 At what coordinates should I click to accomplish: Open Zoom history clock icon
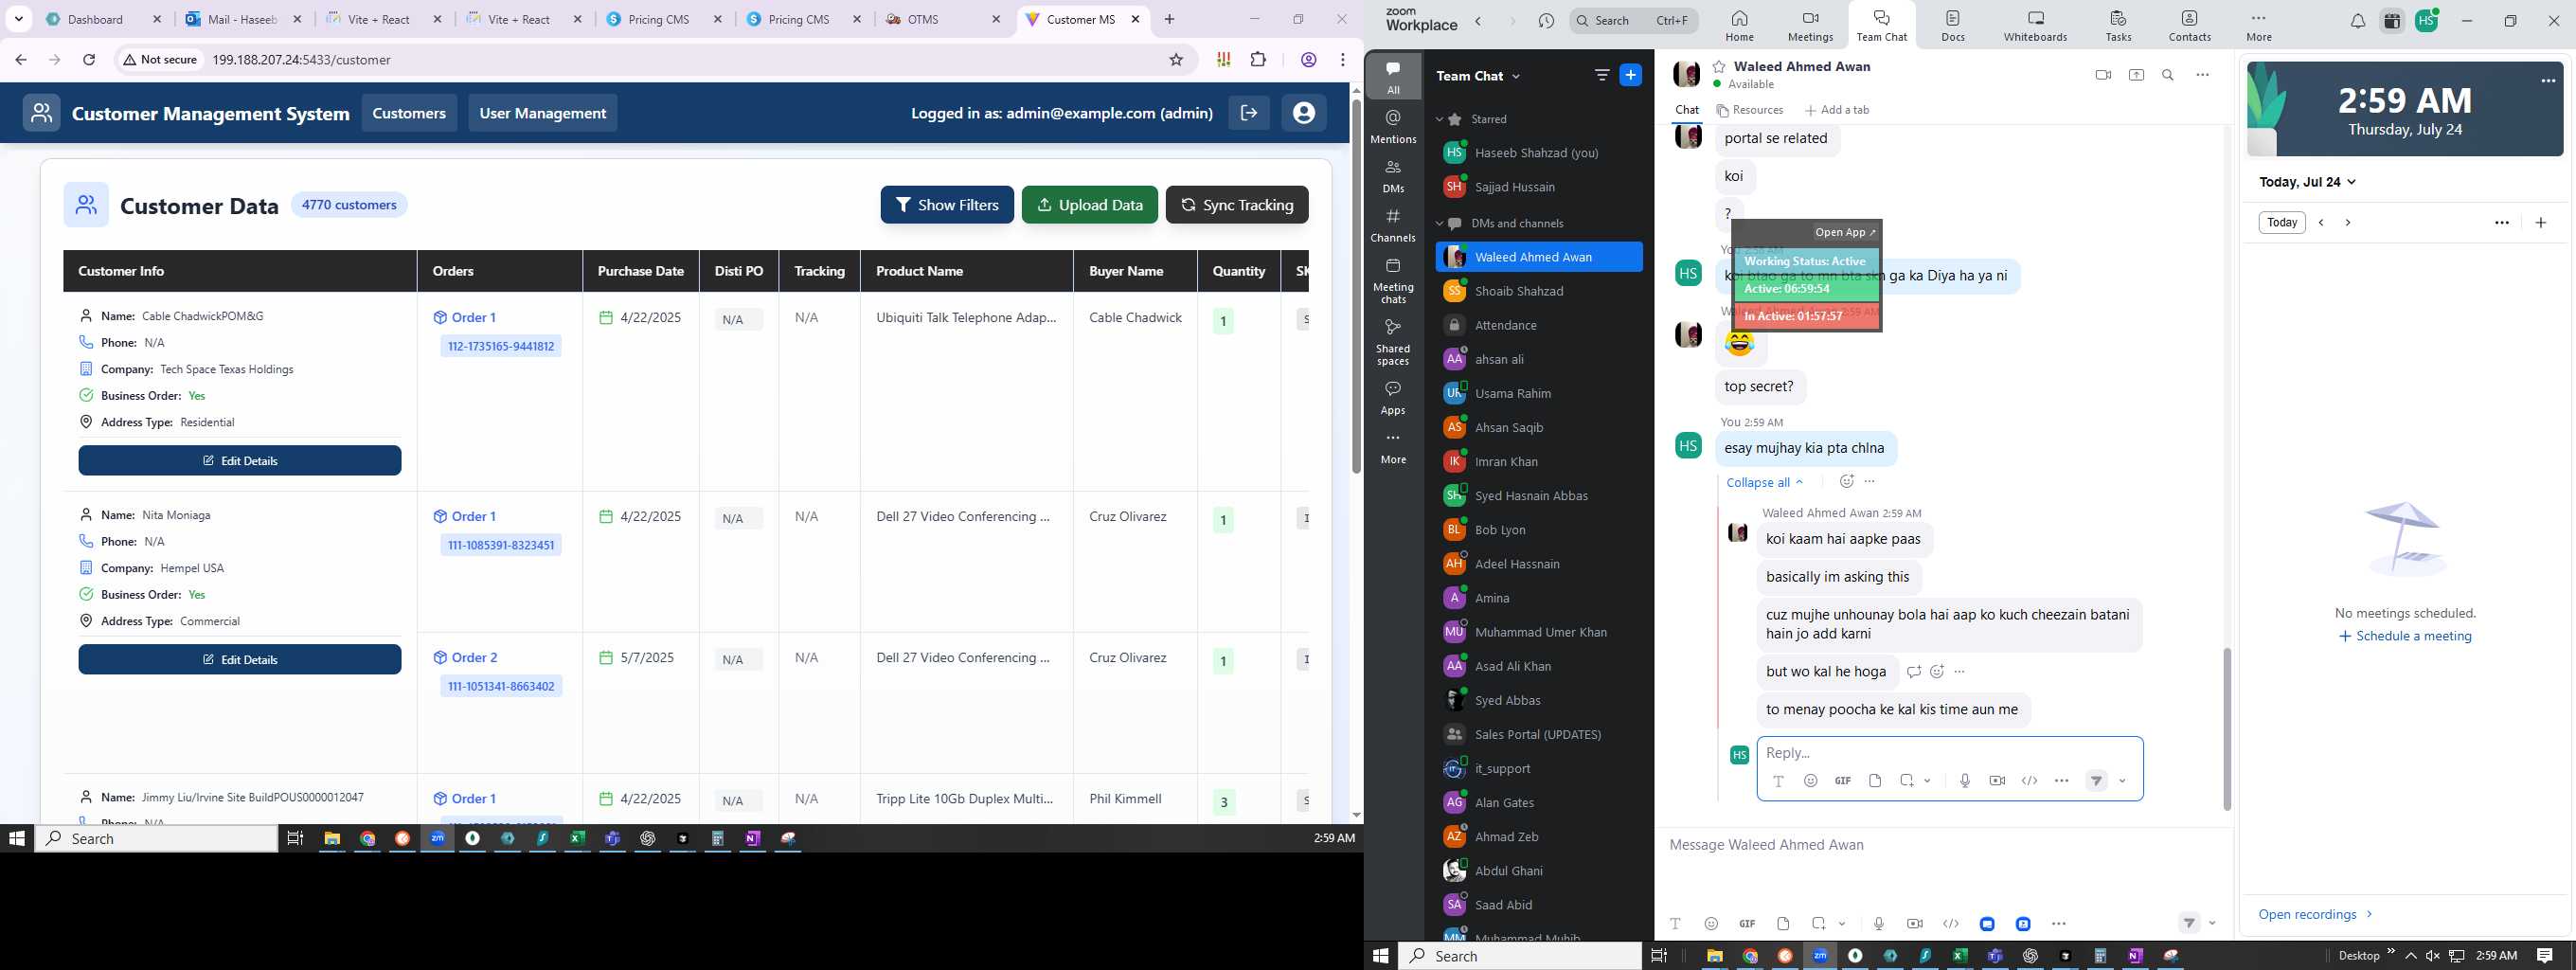point(1546,21)
